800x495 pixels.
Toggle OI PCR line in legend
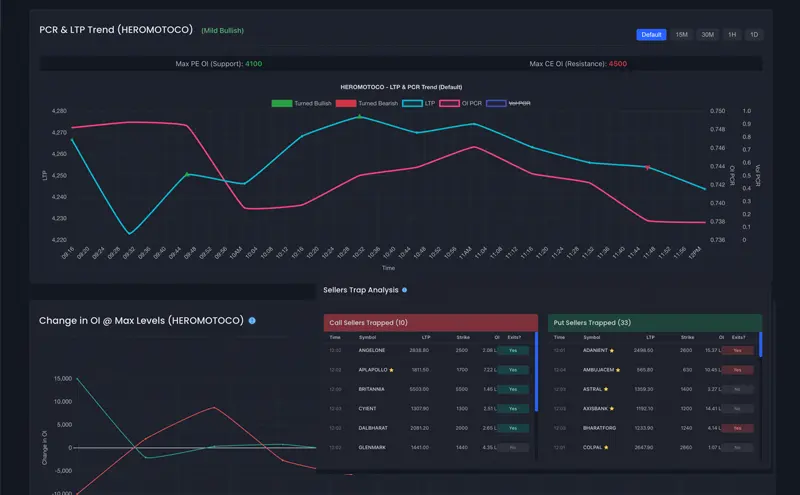coord(460,103)
